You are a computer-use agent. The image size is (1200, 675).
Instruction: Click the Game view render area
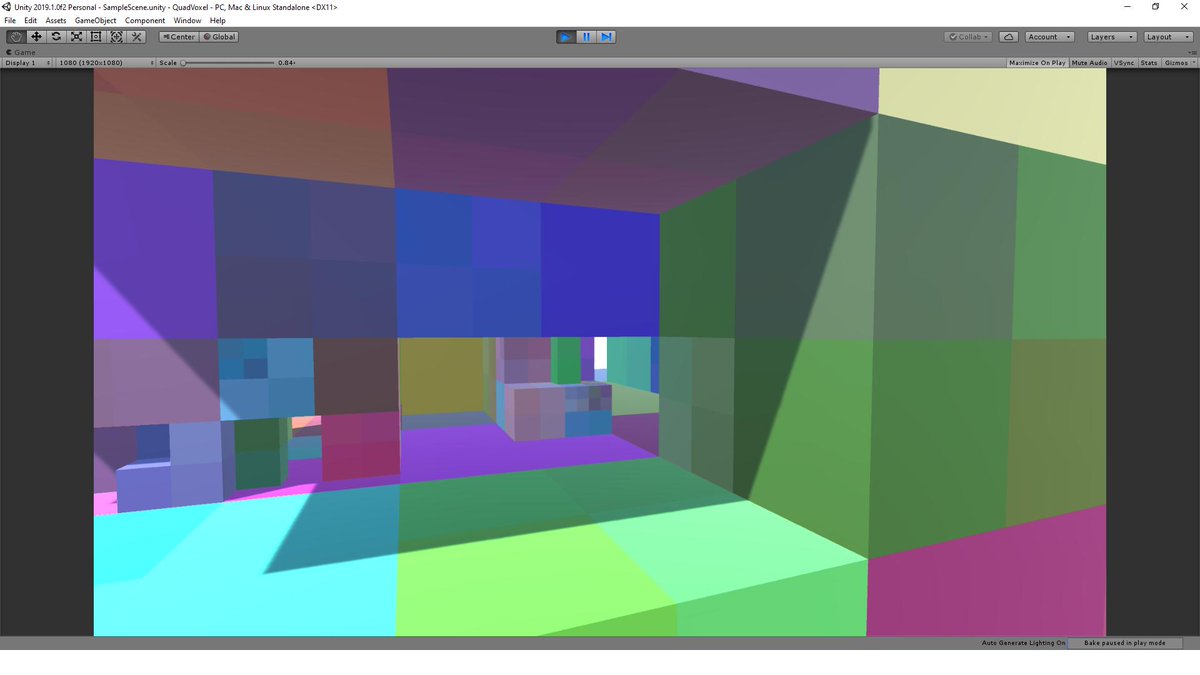pos(600,352)
